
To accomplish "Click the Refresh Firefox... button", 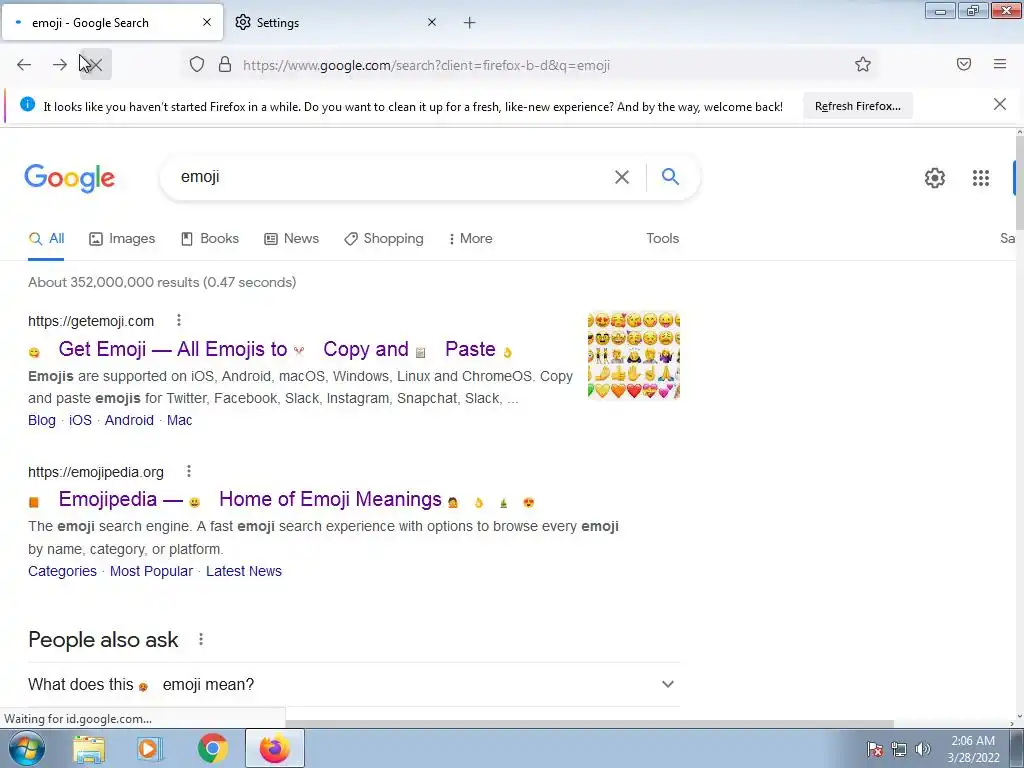I will pos(857,106).
